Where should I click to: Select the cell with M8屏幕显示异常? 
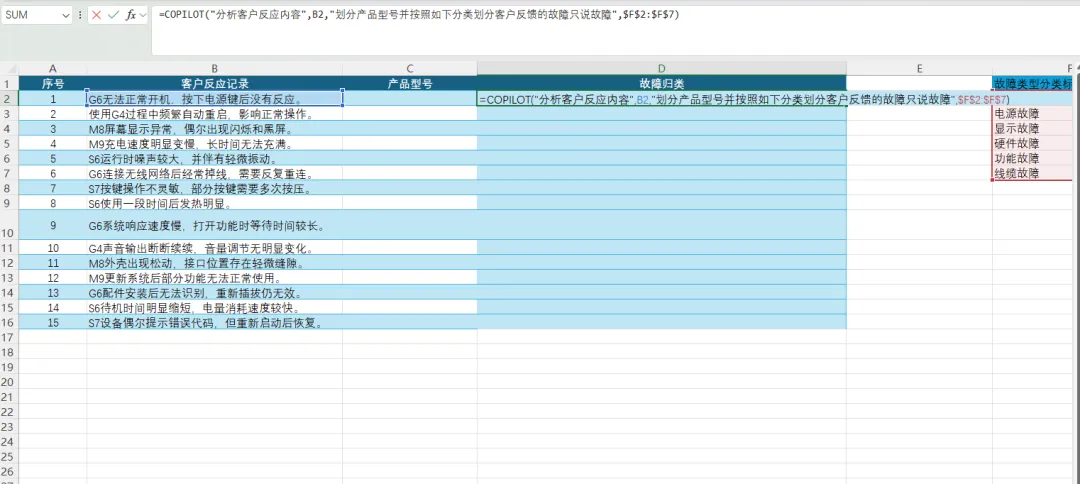[x=215, y=129]
